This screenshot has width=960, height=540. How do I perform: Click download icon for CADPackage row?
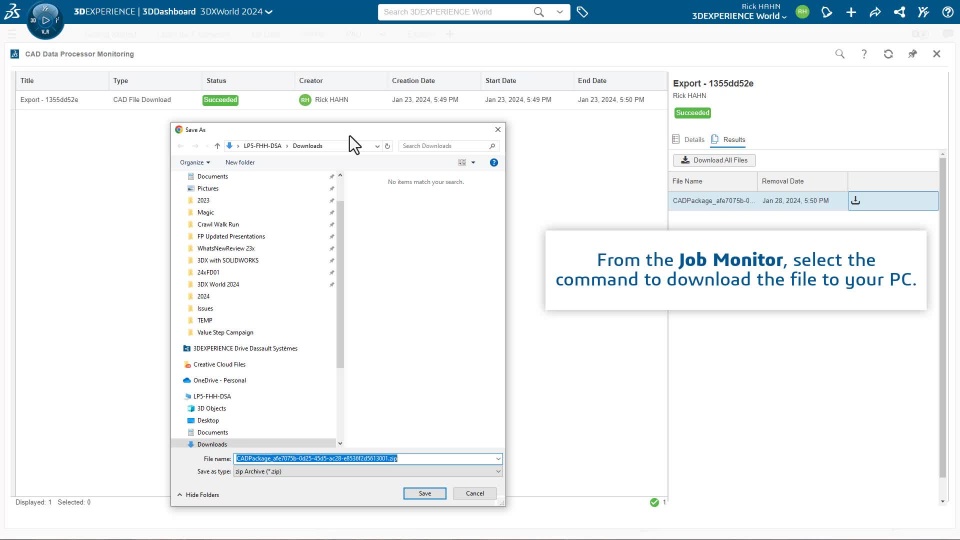pyautogui.click(x=855, y=200)
